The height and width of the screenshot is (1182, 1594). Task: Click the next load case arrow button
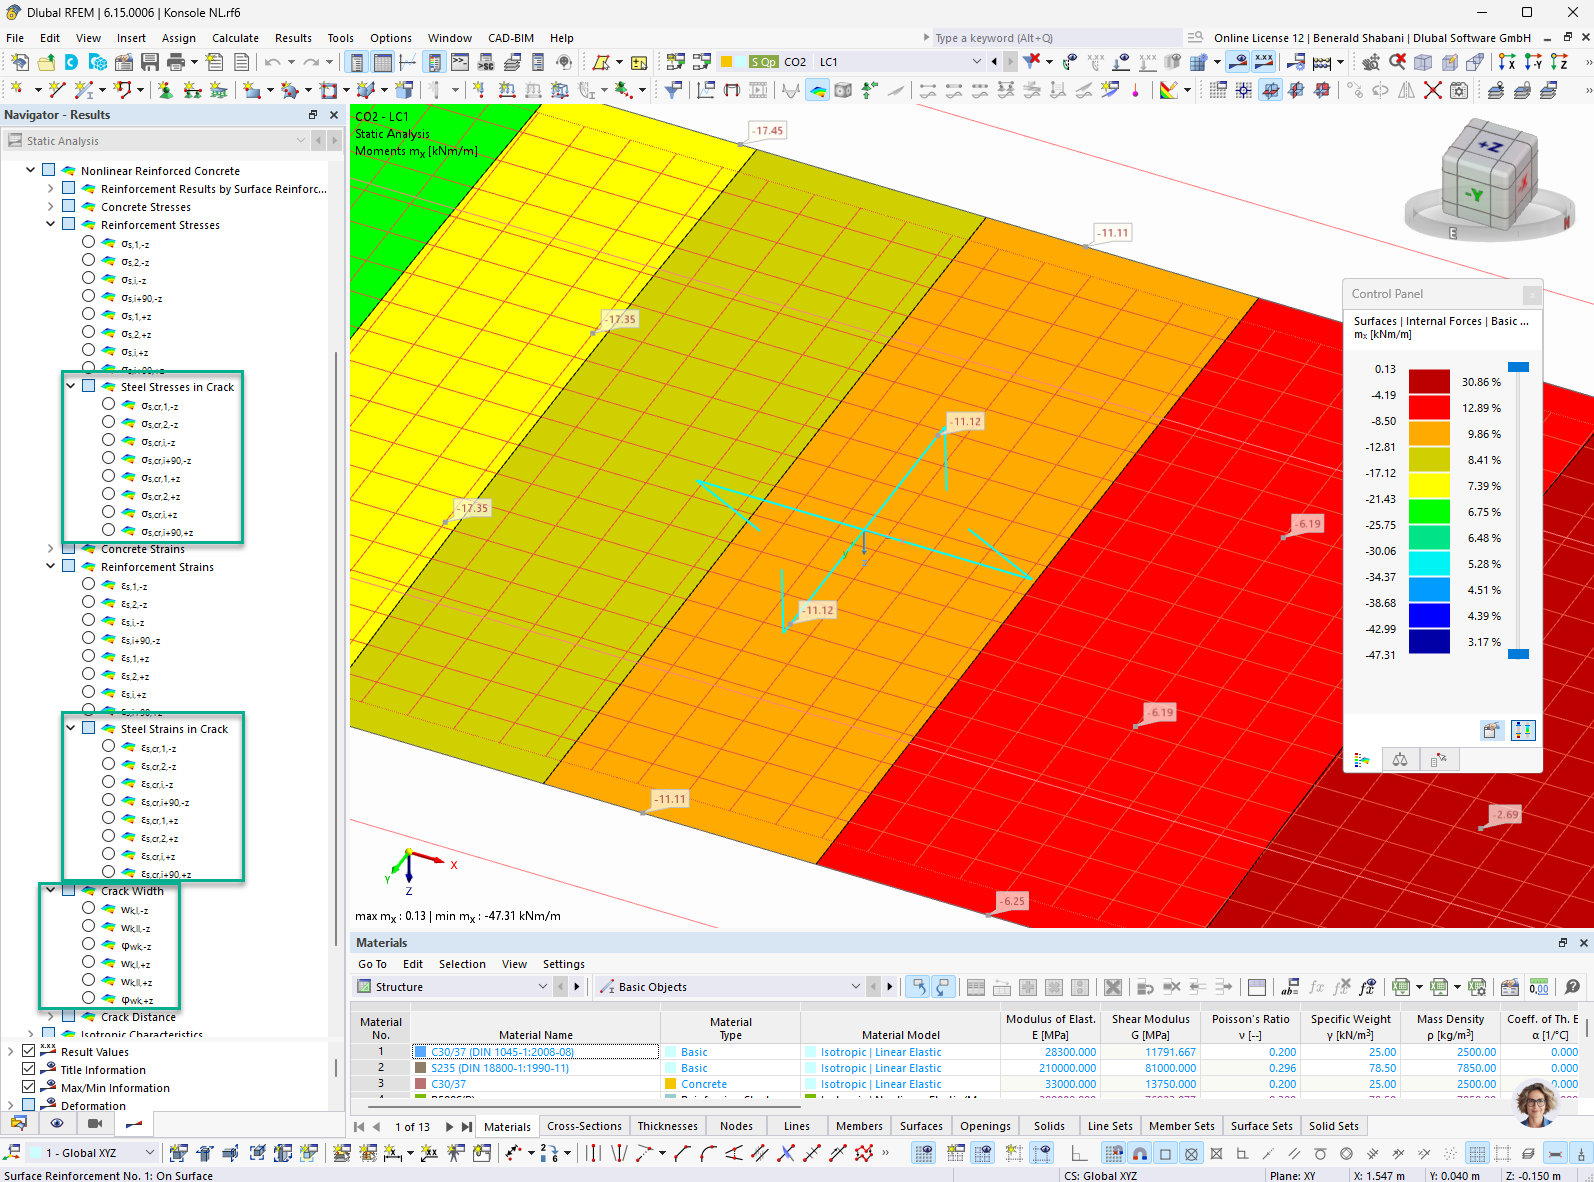click(x=1010, y=62)
